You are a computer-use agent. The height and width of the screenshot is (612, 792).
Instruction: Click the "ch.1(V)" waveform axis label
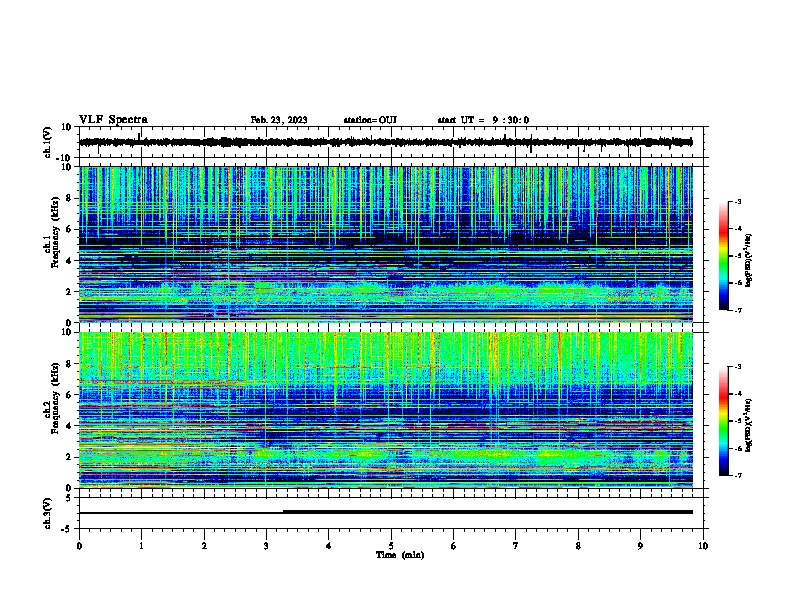(x=48, y=142)
